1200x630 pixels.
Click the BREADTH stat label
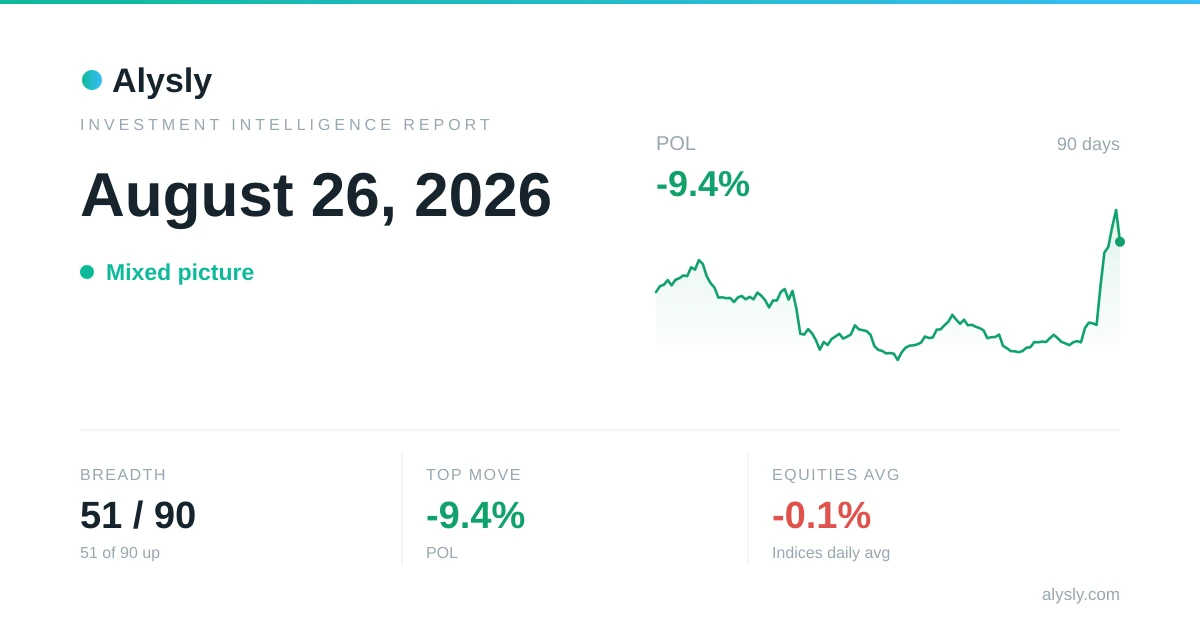(x=123, y=475)
